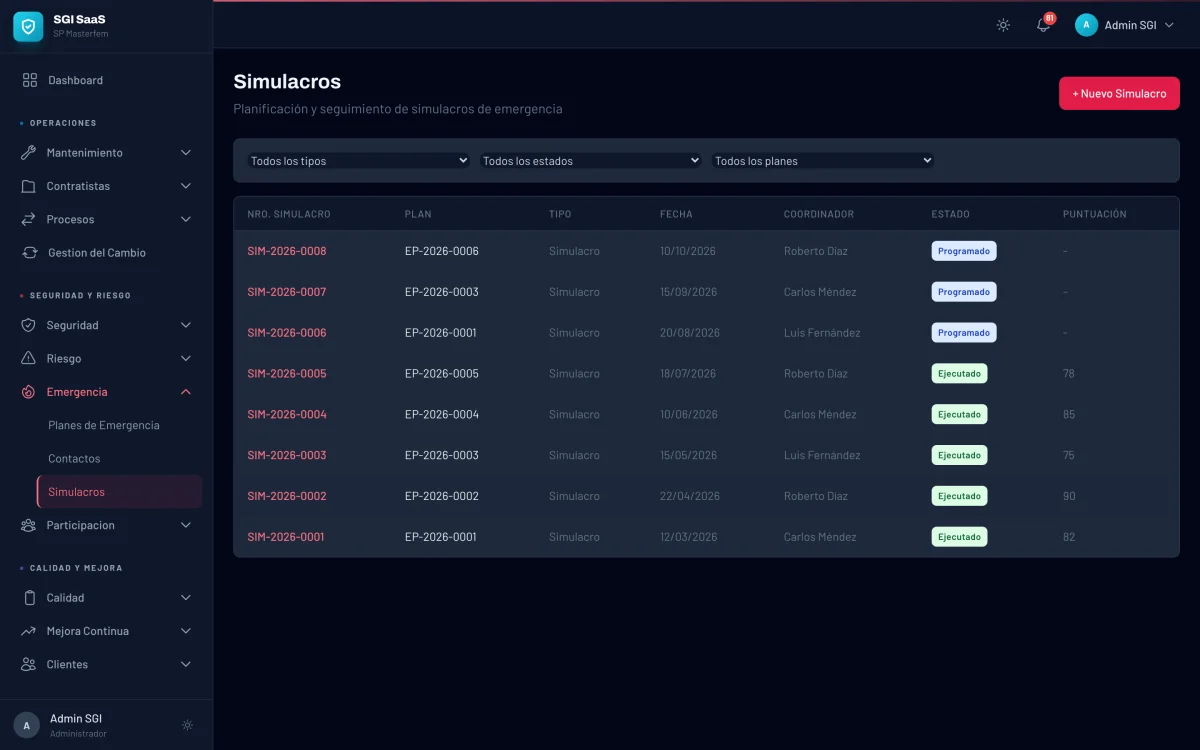Toggle light theme with the top sun icon
Viewport: 1200px width, 750px height.
coord(1003,25)
